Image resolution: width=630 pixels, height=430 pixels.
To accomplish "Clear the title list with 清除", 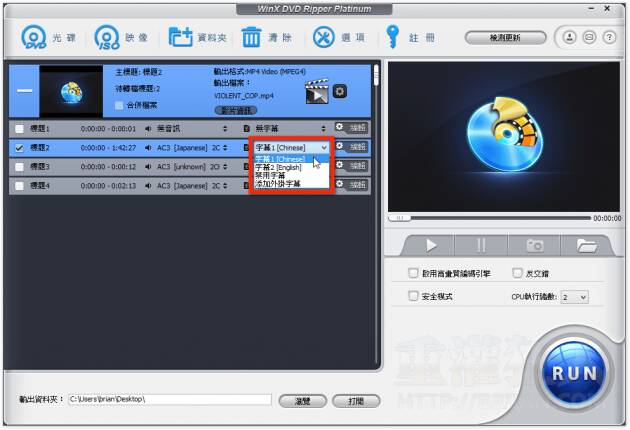I will [x=267, y=37].
